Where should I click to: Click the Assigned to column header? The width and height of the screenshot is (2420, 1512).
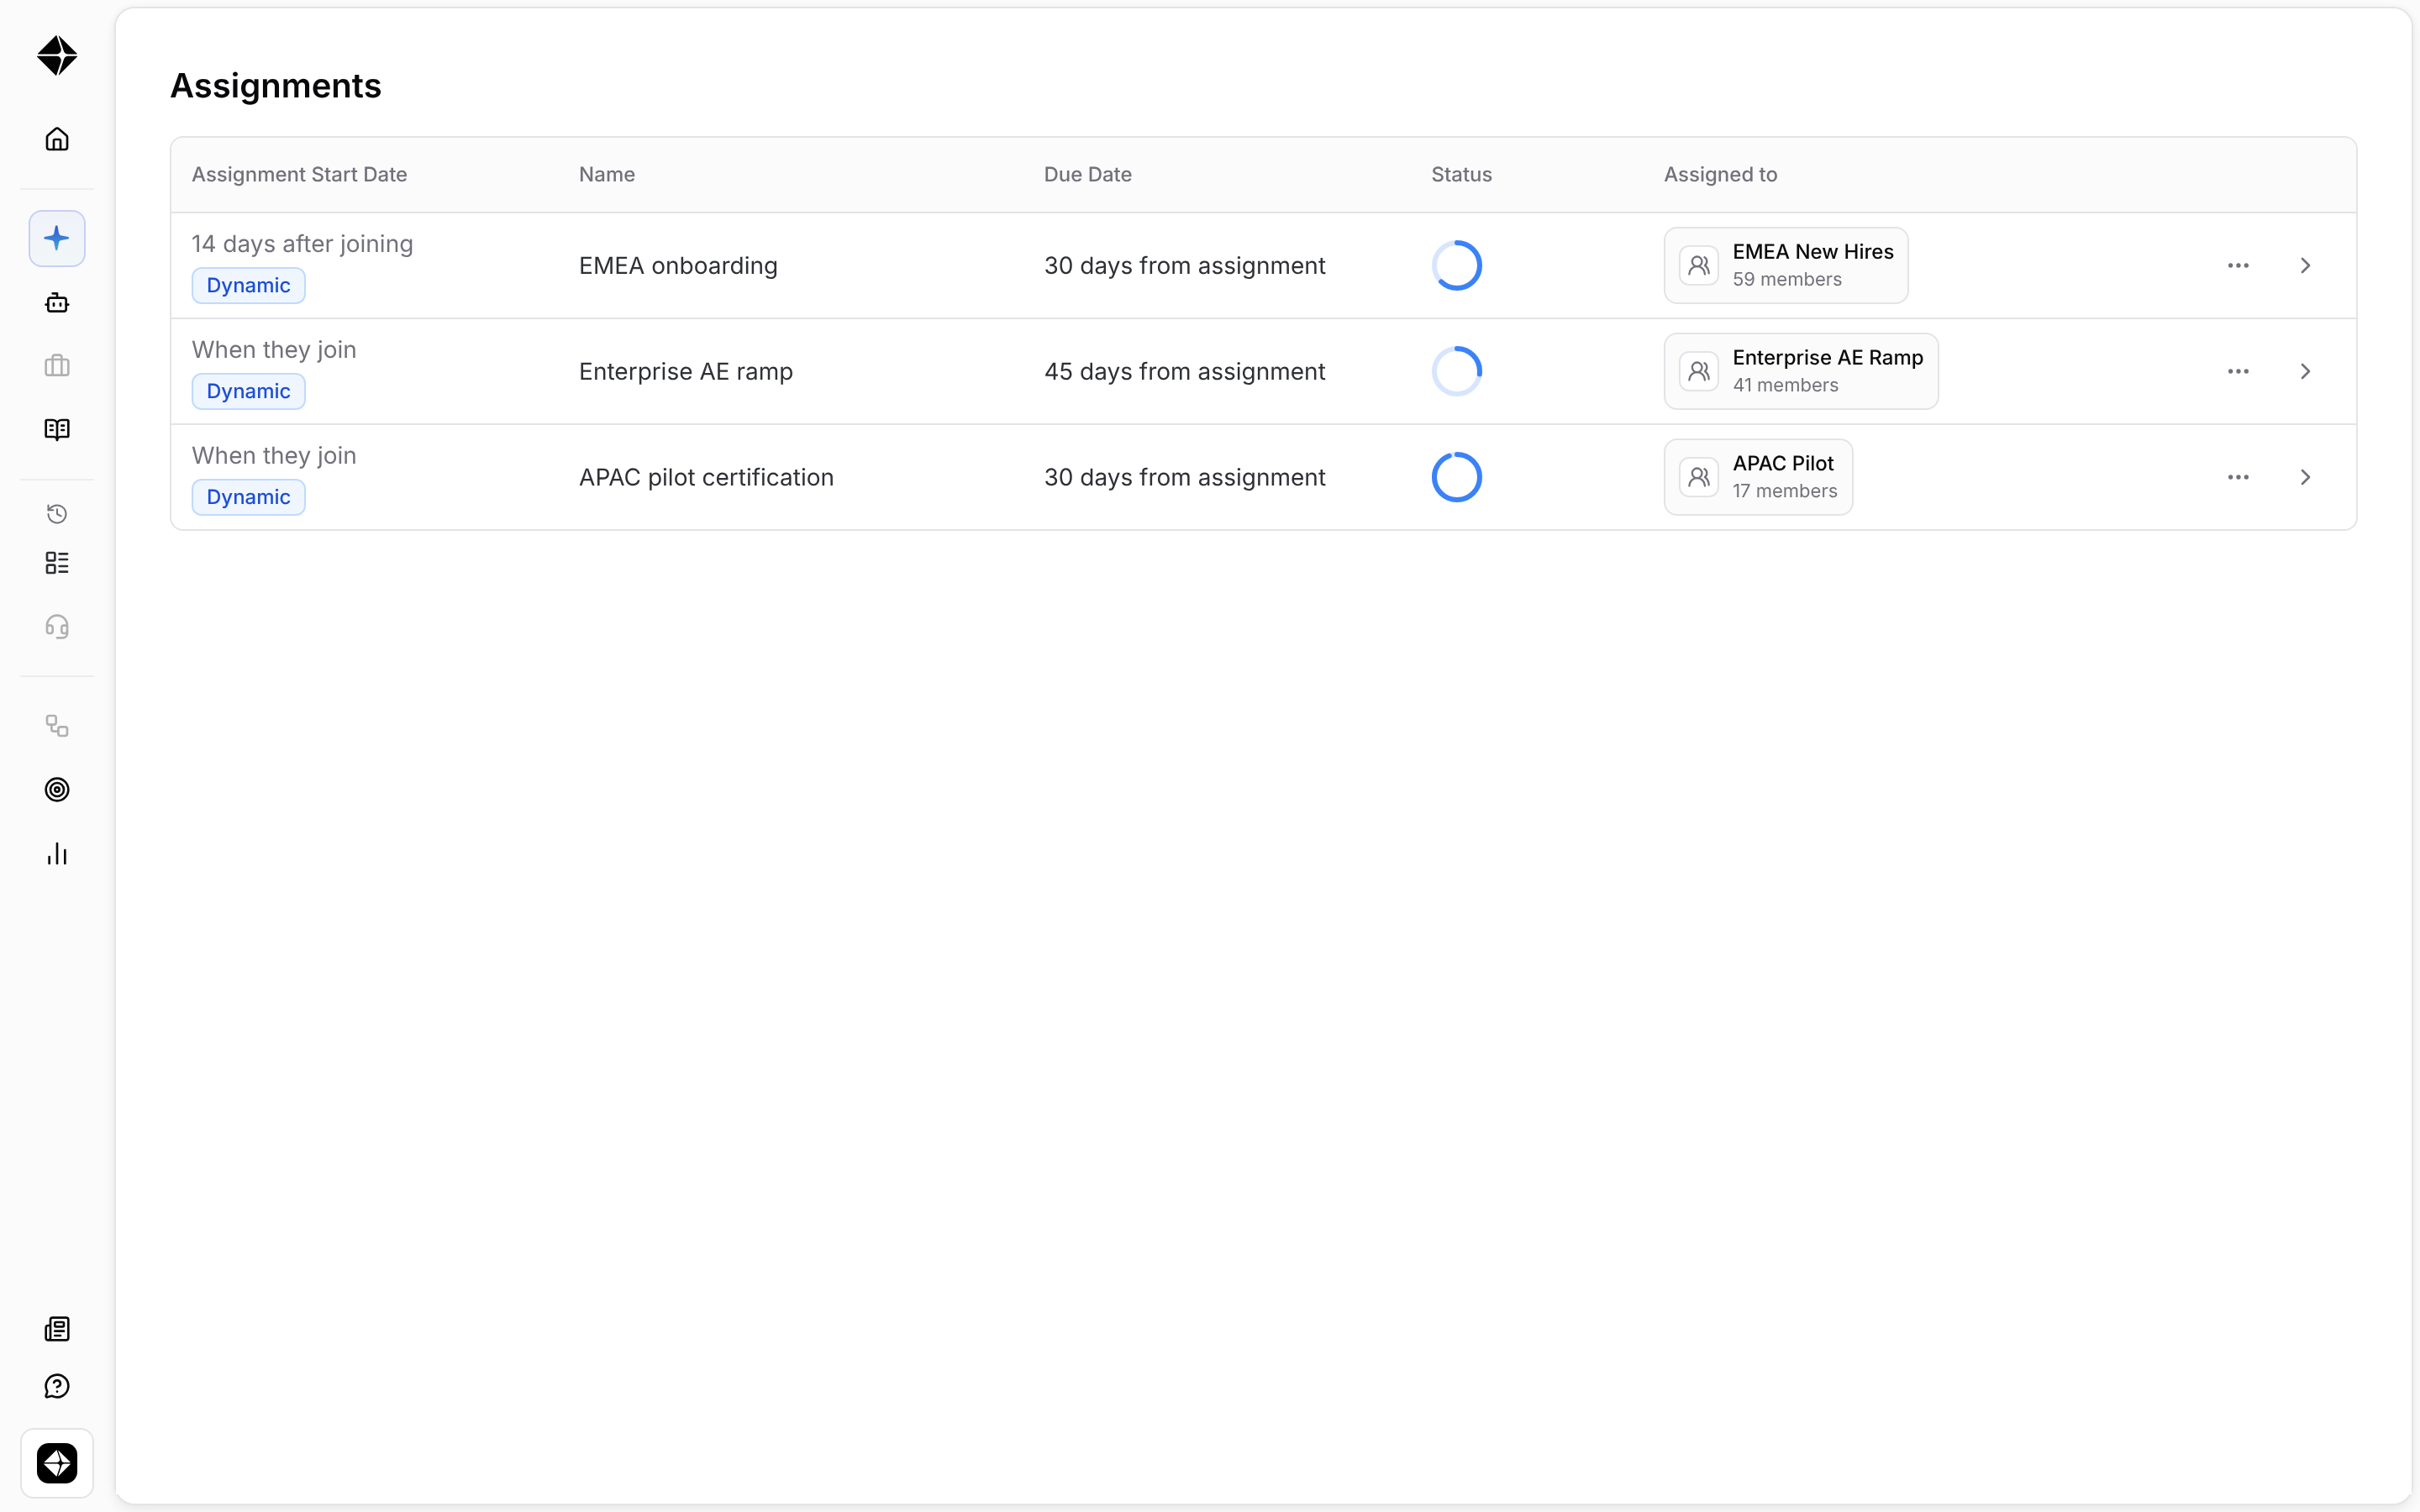(x=1720, y=174)
